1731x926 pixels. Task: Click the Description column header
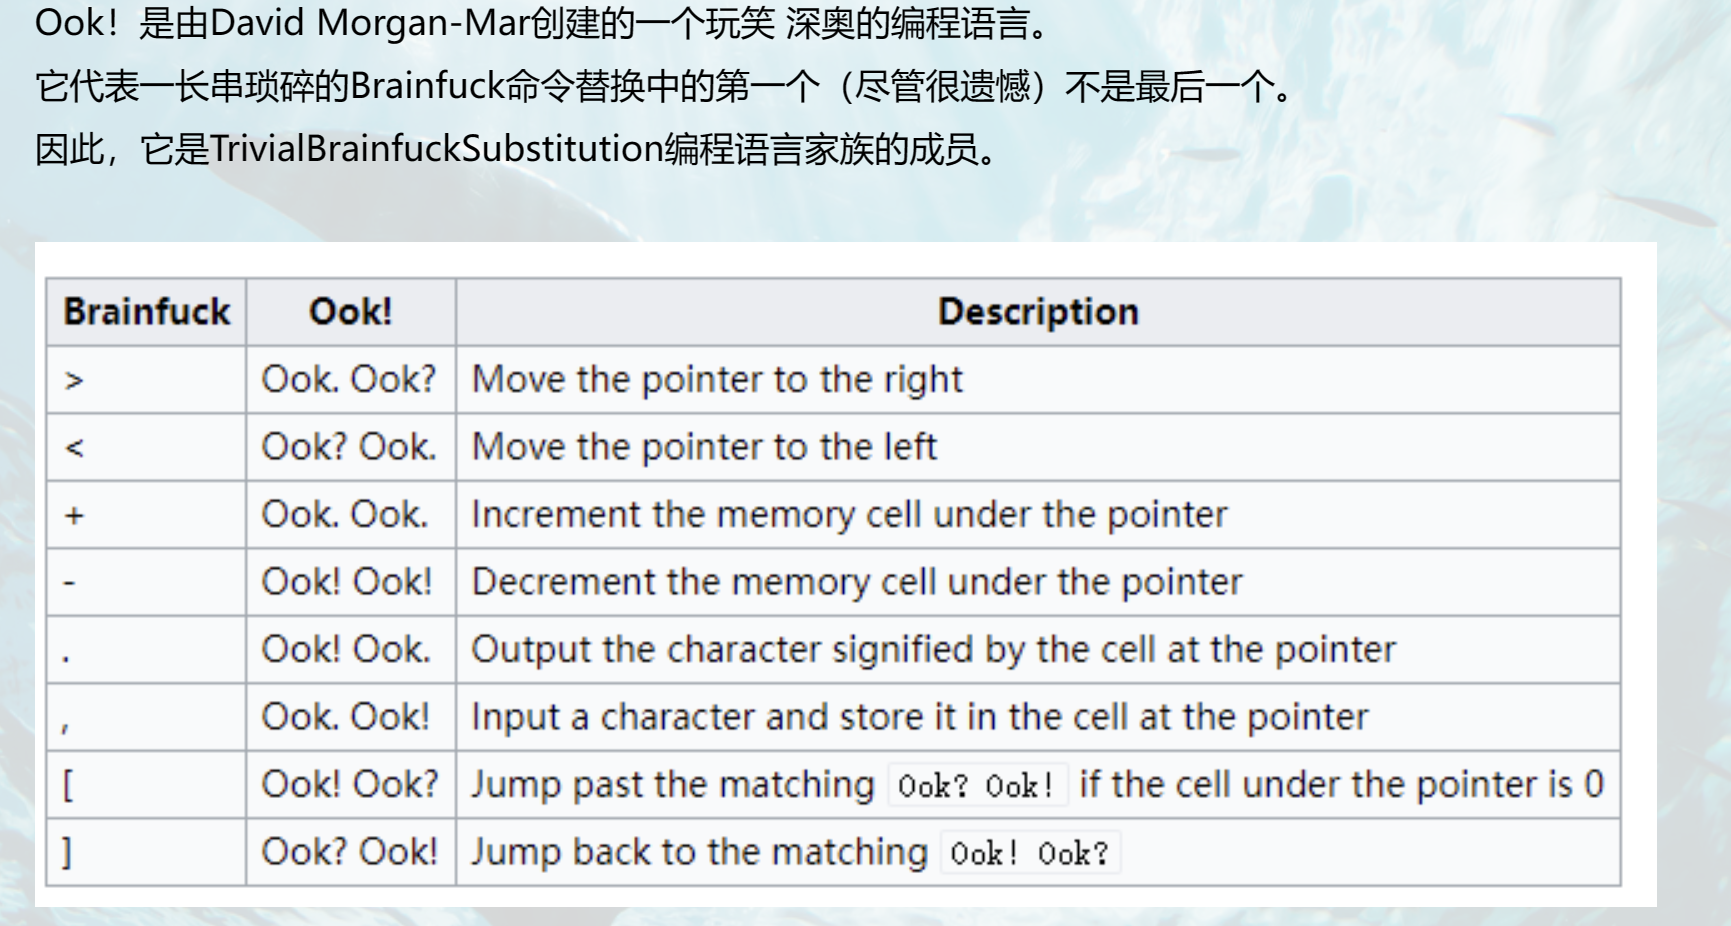coord(1038,312)
